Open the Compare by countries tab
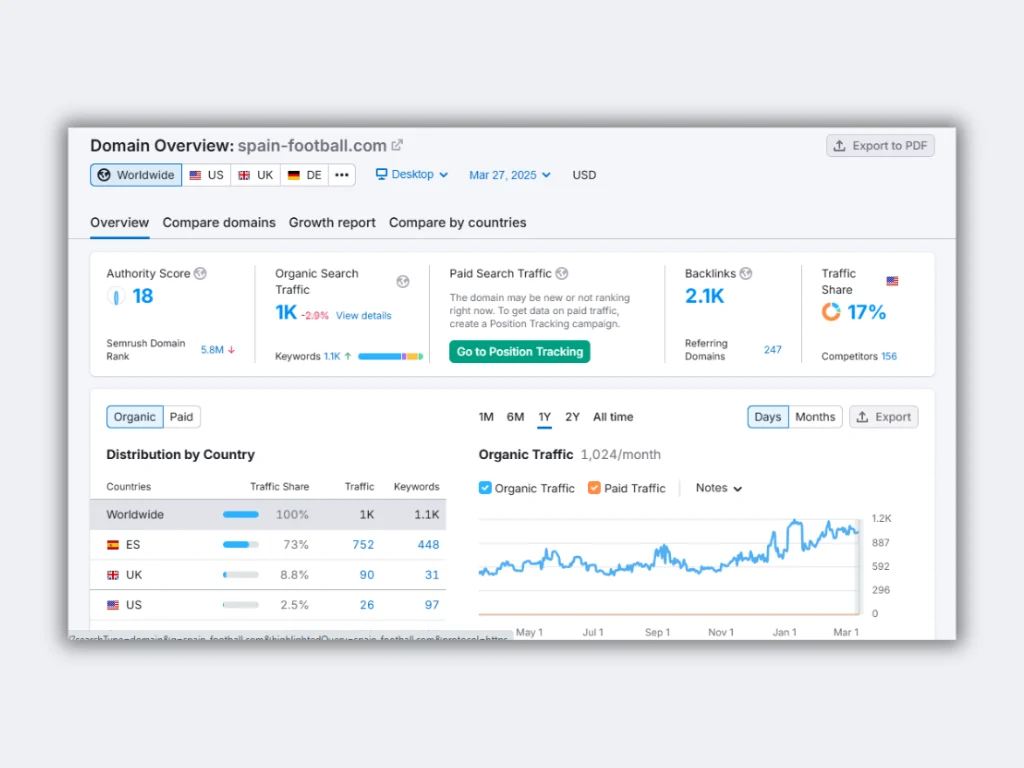The height and width of the screenshot is (768, 1024). coord(457,223)
